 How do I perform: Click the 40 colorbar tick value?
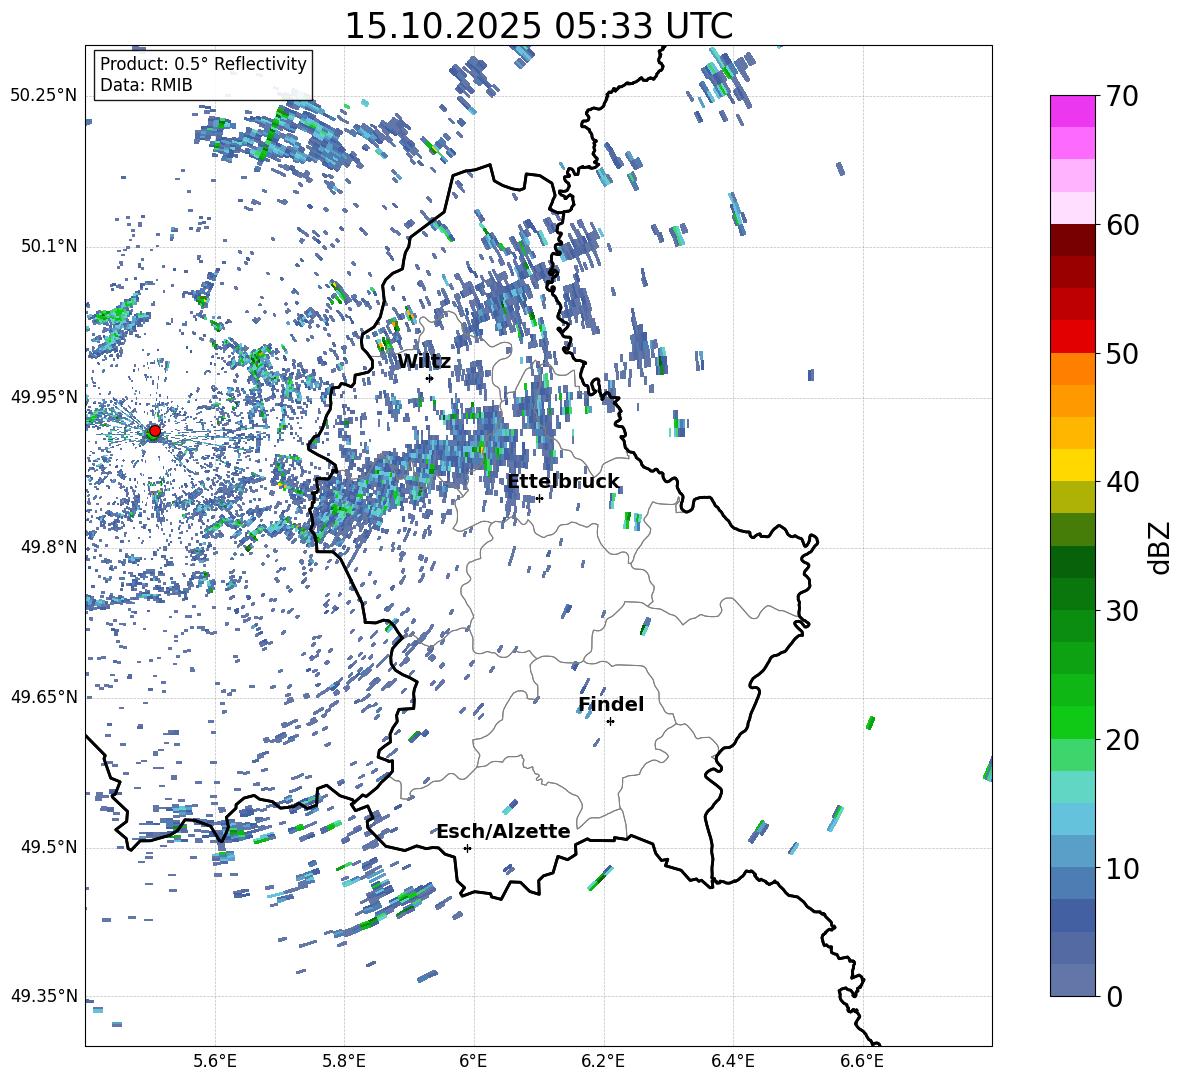point(1122,482)
